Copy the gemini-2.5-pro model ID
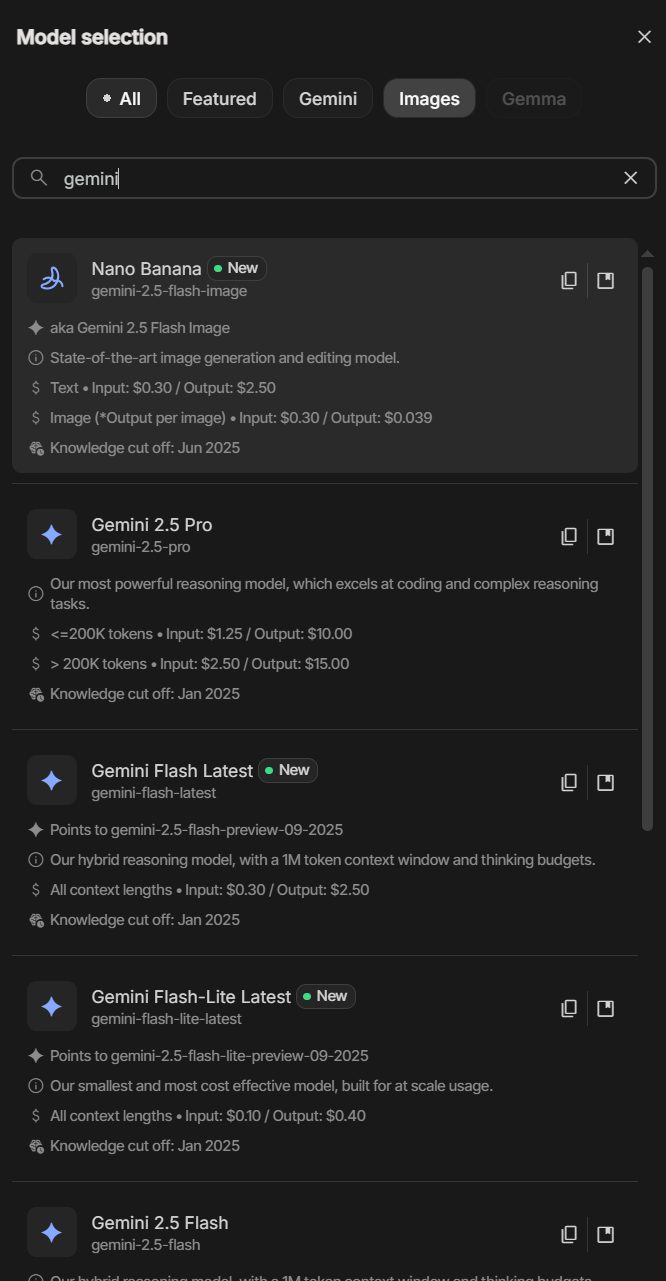666x1281 pixels. click(569, 537)
